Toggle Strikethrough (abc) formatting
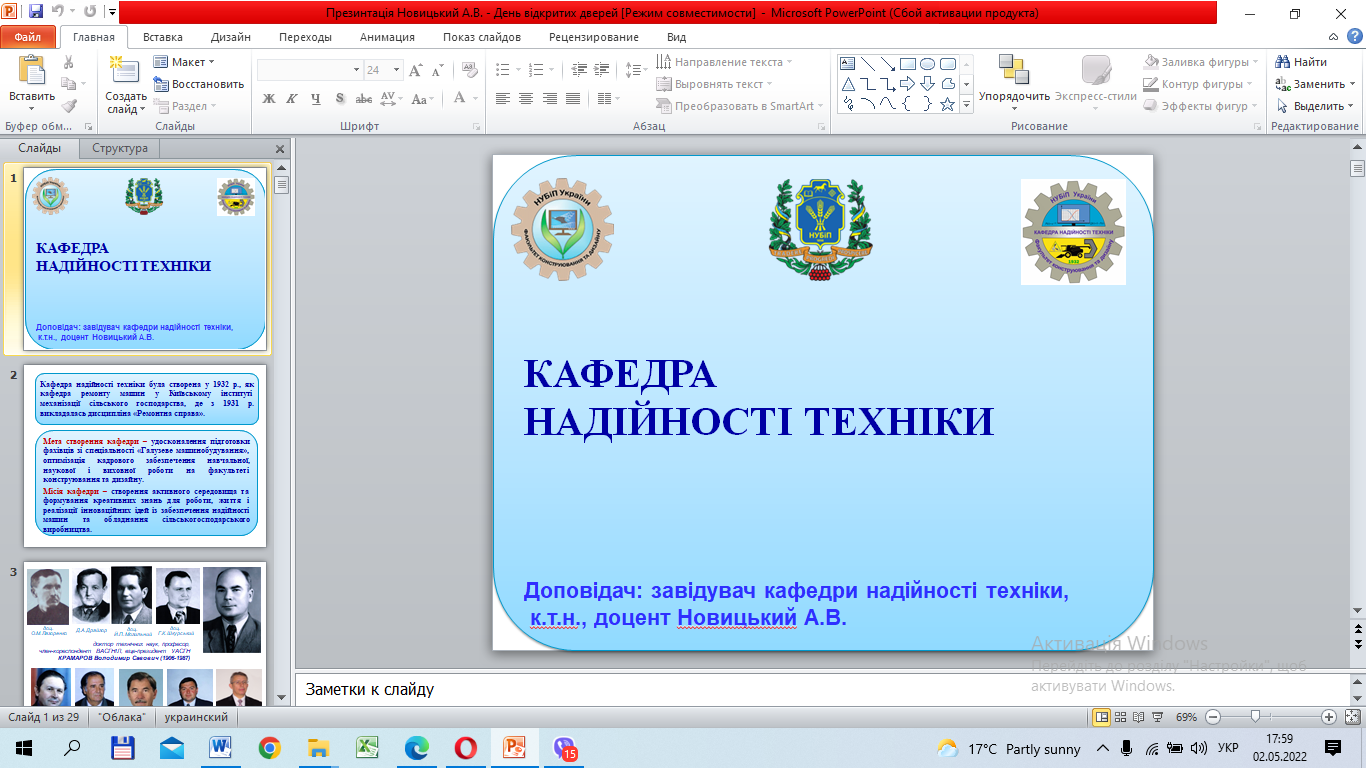Image resolution: width=1366 pixels, height=768 pixels. pos(364,98)
